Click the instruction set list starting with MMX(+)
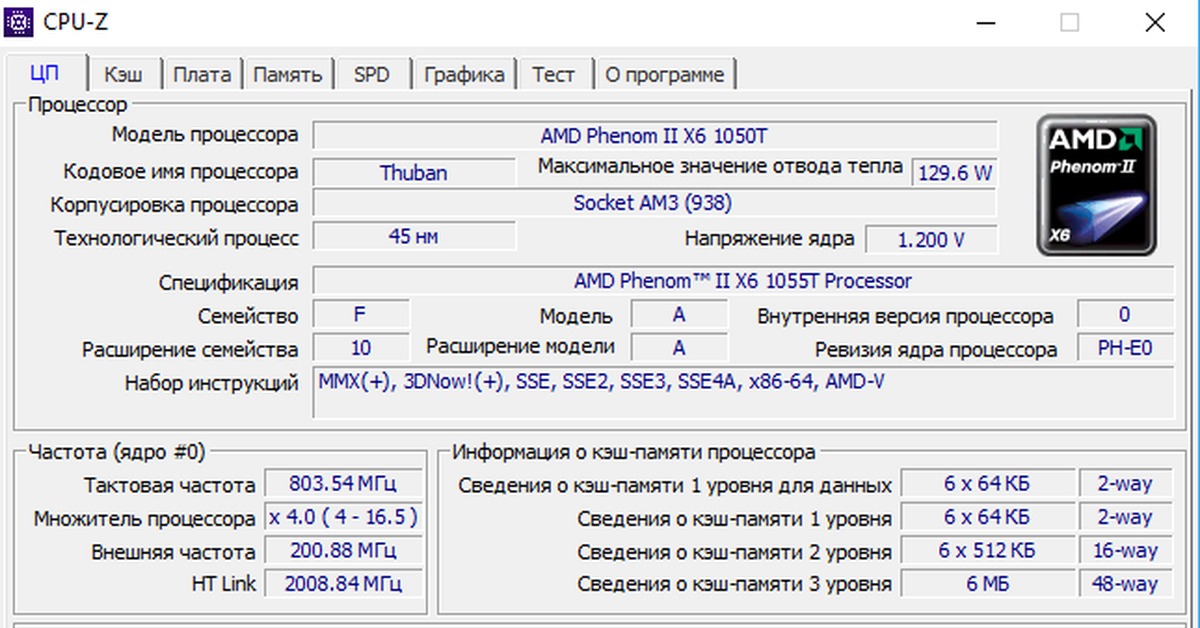The height and width of the screenshot is (628, 1200). tap(743, 392)
